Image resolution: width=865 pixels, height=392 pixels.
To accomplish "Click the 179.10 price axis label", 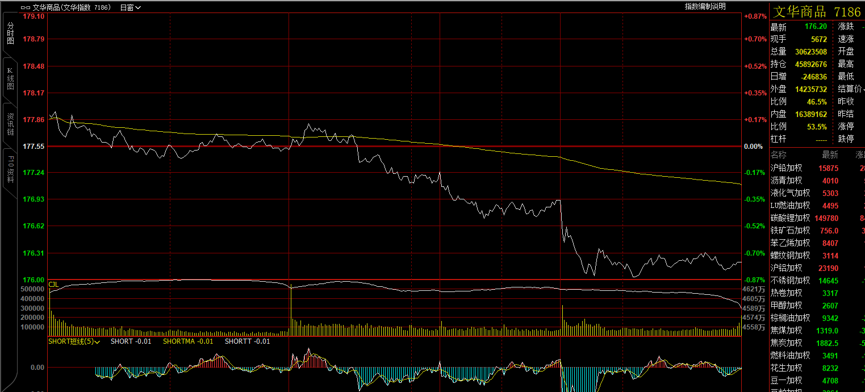I will coord(33,16).
